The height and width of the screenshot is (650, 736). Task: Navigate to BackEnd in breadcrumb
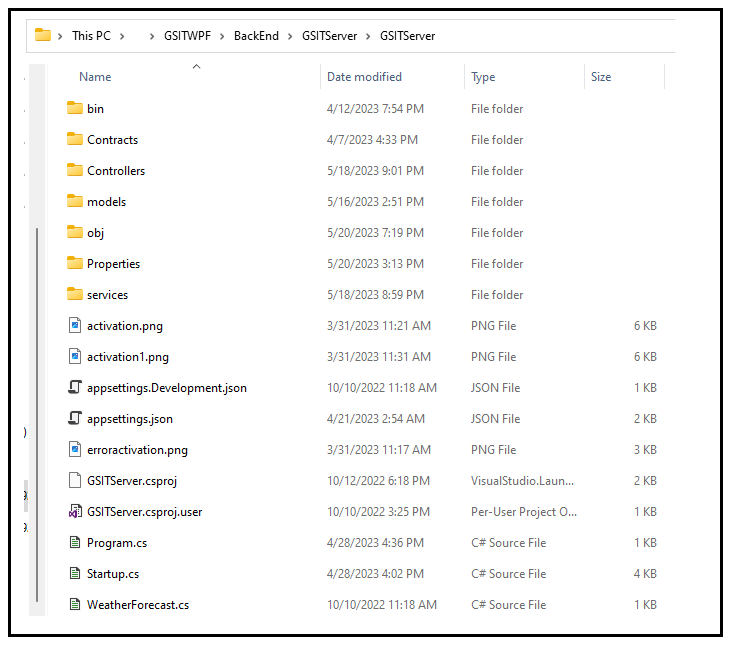[x=256, y=36]
